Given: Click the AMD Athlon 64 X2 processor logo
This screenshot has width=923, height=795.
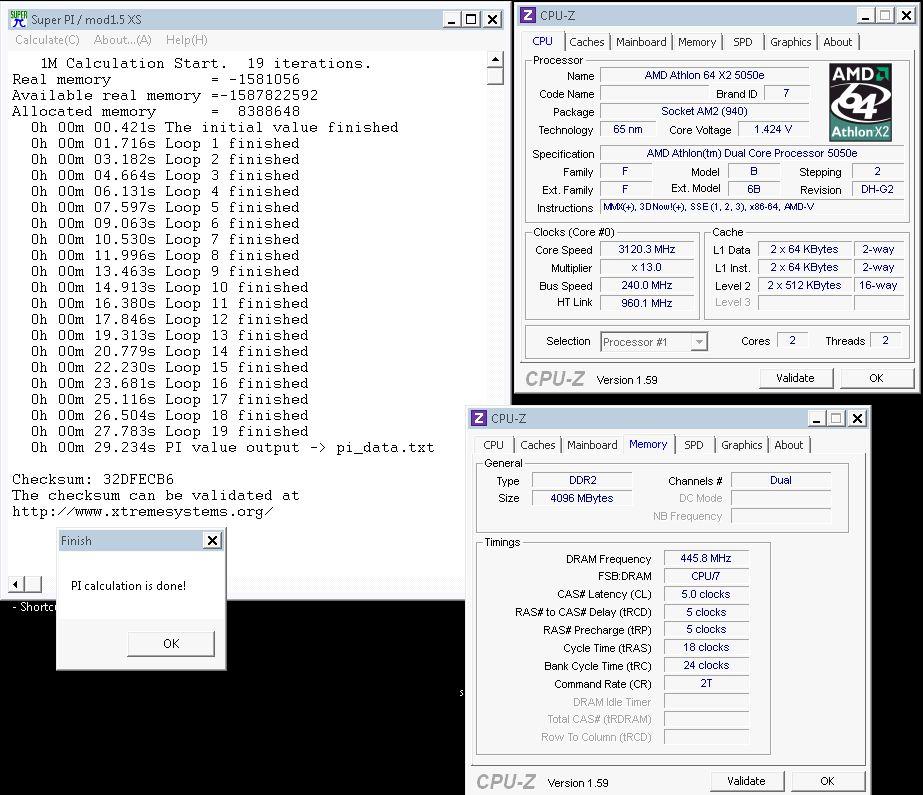Looking at the screenshot, I should coord(860,102).
